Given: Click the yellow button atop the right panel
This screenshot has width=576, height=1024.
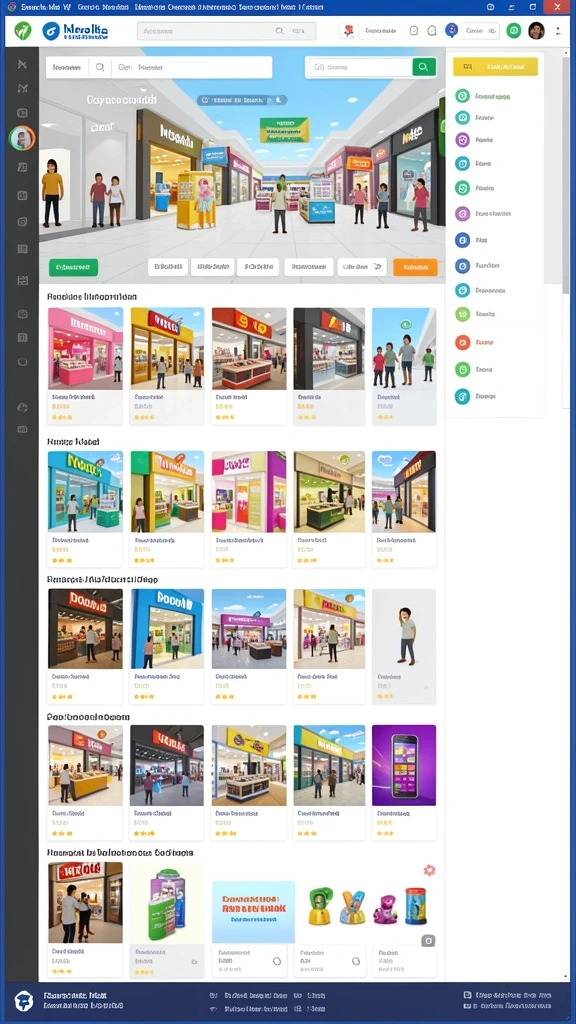Looking at the screenshot, I should (x=496, y=67).
